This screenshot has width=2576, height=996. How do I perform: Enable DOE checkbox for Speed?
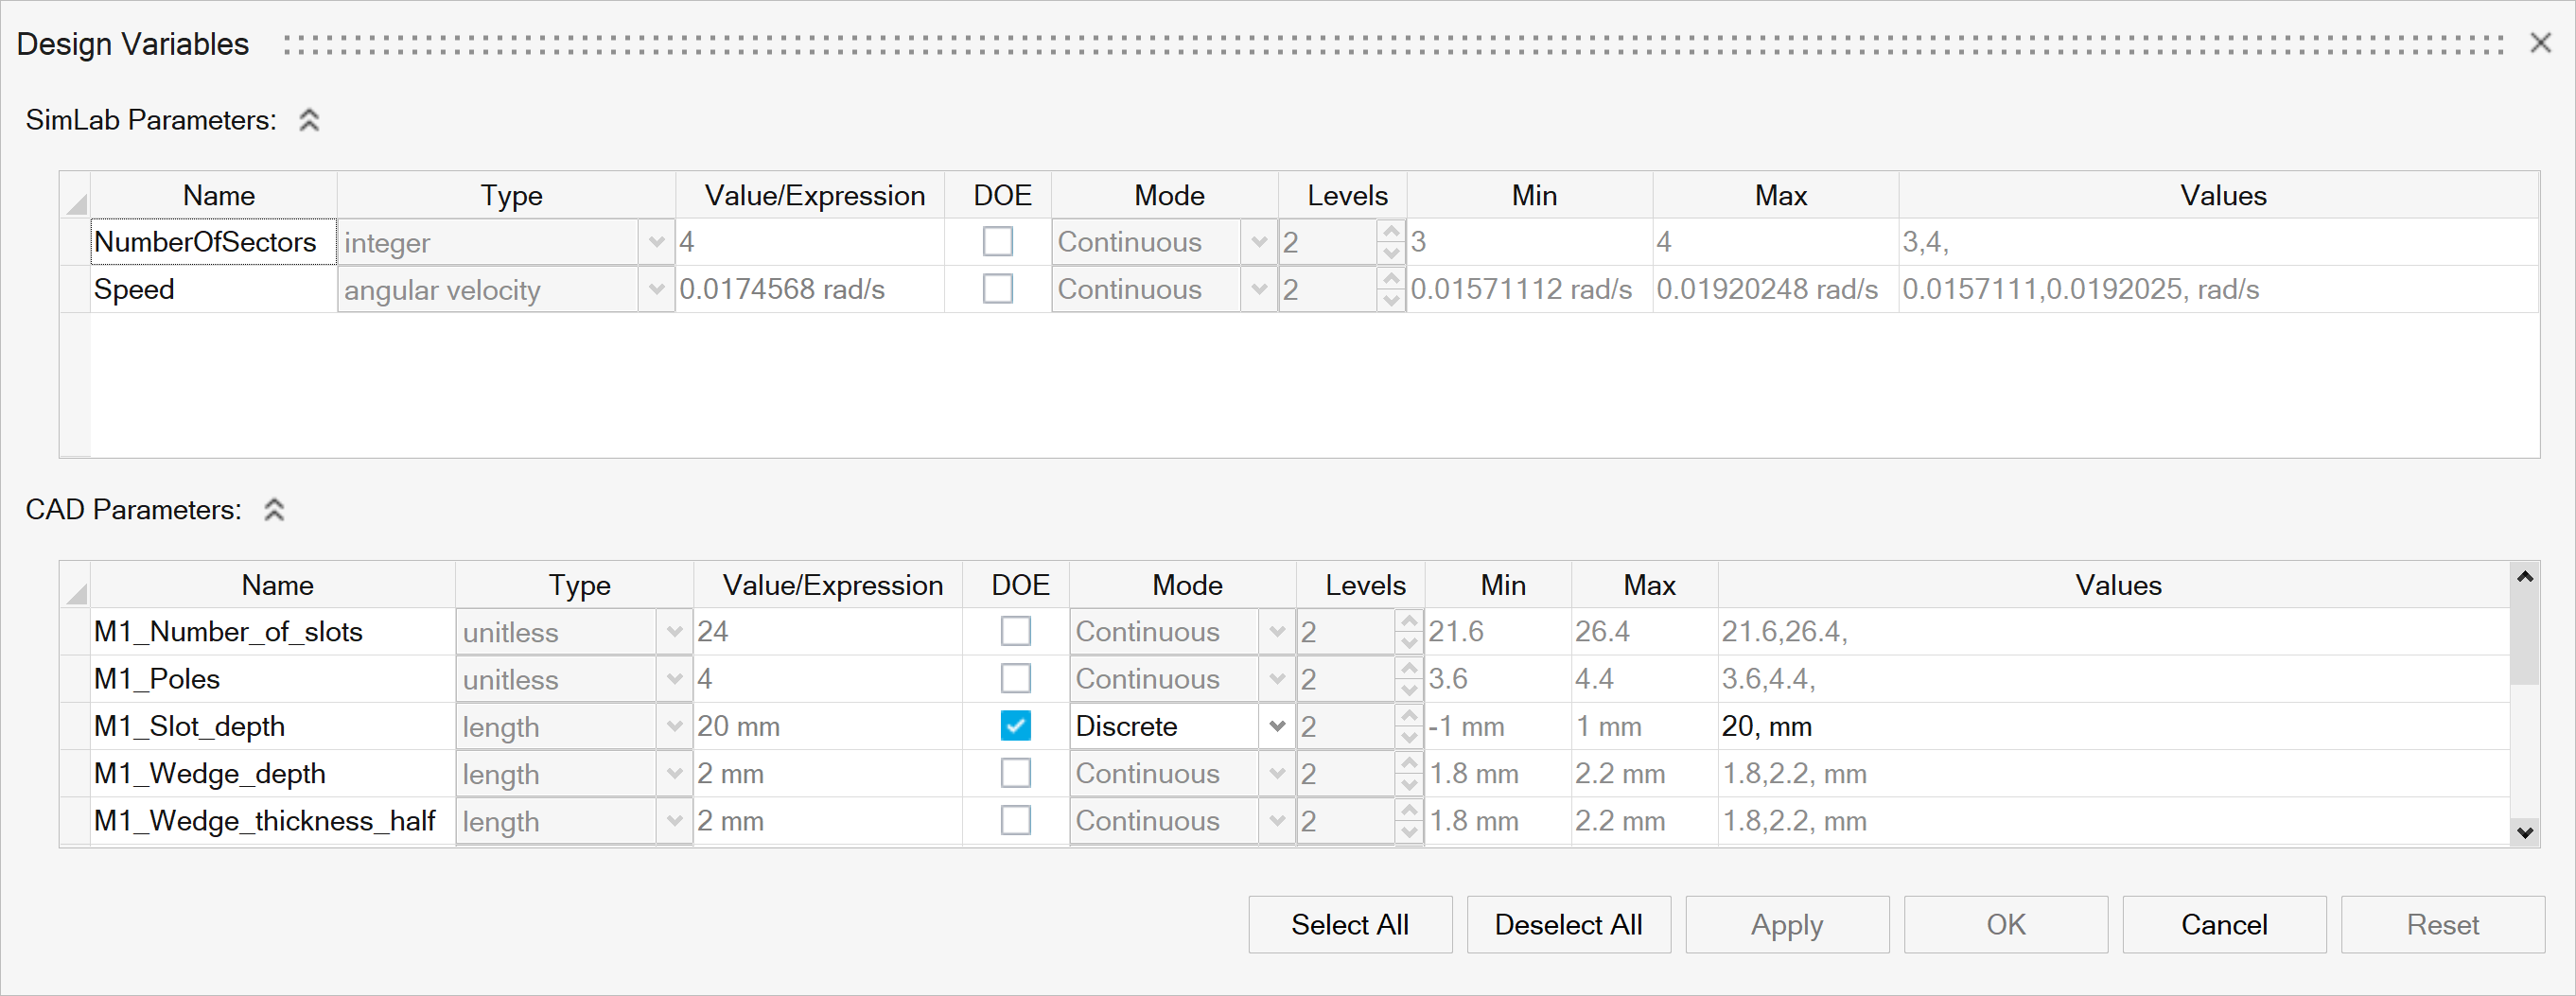pos(997,289)
